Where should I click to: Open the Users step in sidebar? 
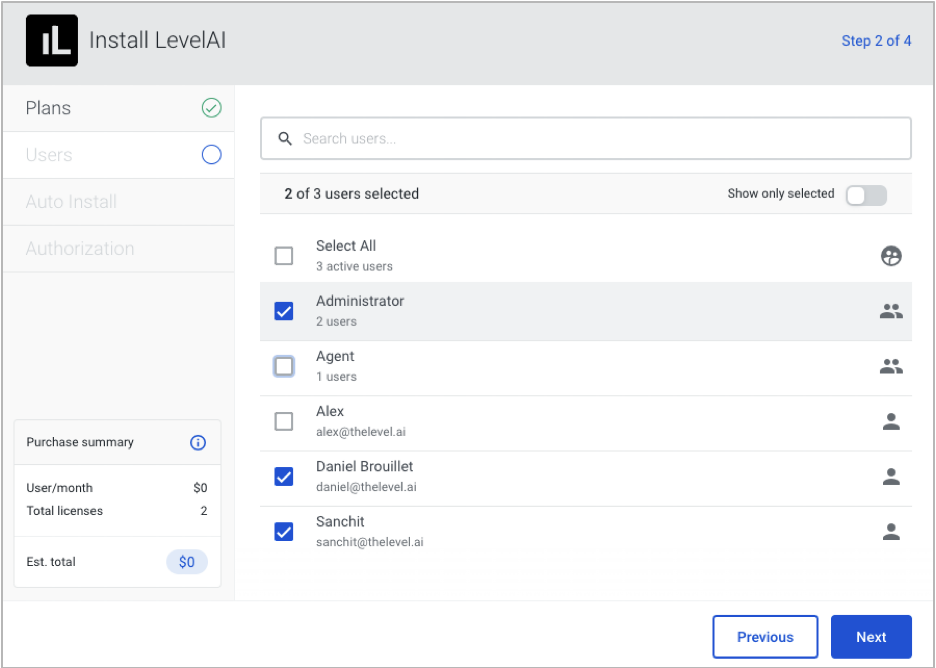tap(118, 155)
